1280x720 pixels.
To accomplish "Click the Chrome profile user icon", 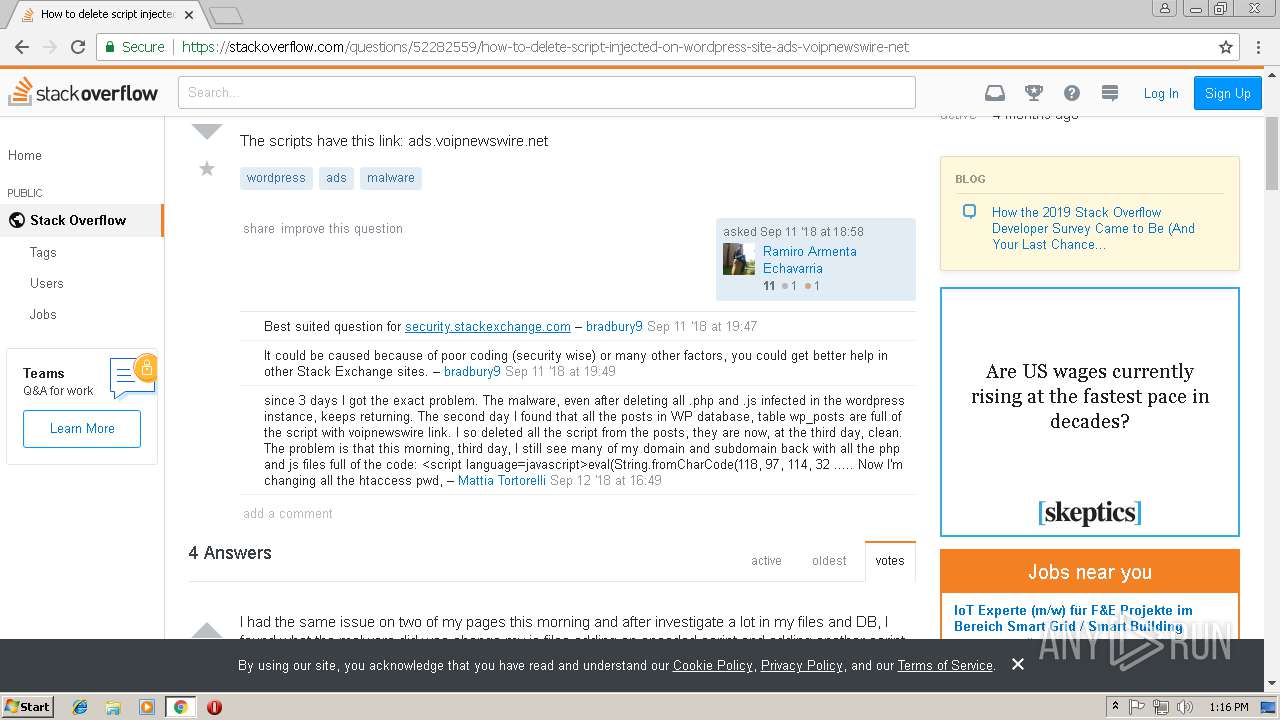I will pos(1164,9).
